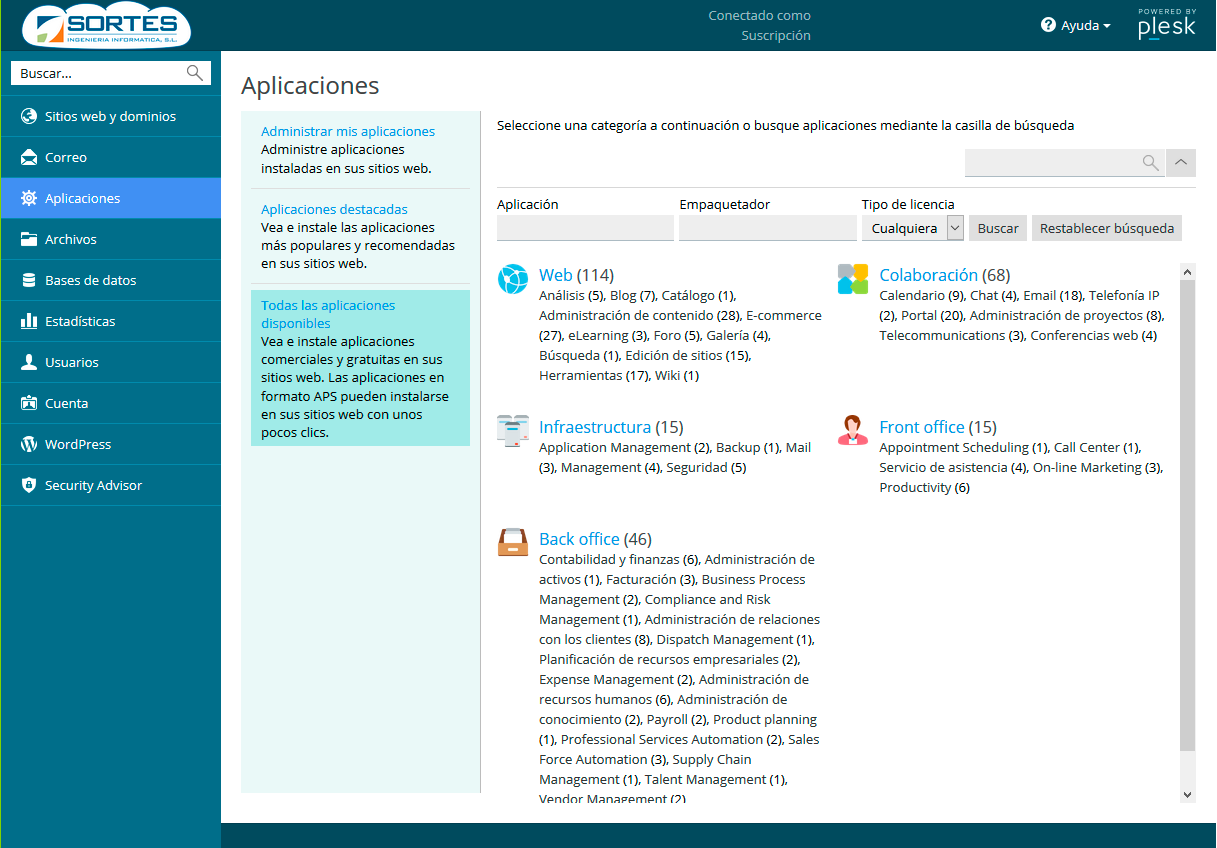Focus the Aplicación text field
The width and height of the screenshot is (1217, 848).
(x=585, y=228)
